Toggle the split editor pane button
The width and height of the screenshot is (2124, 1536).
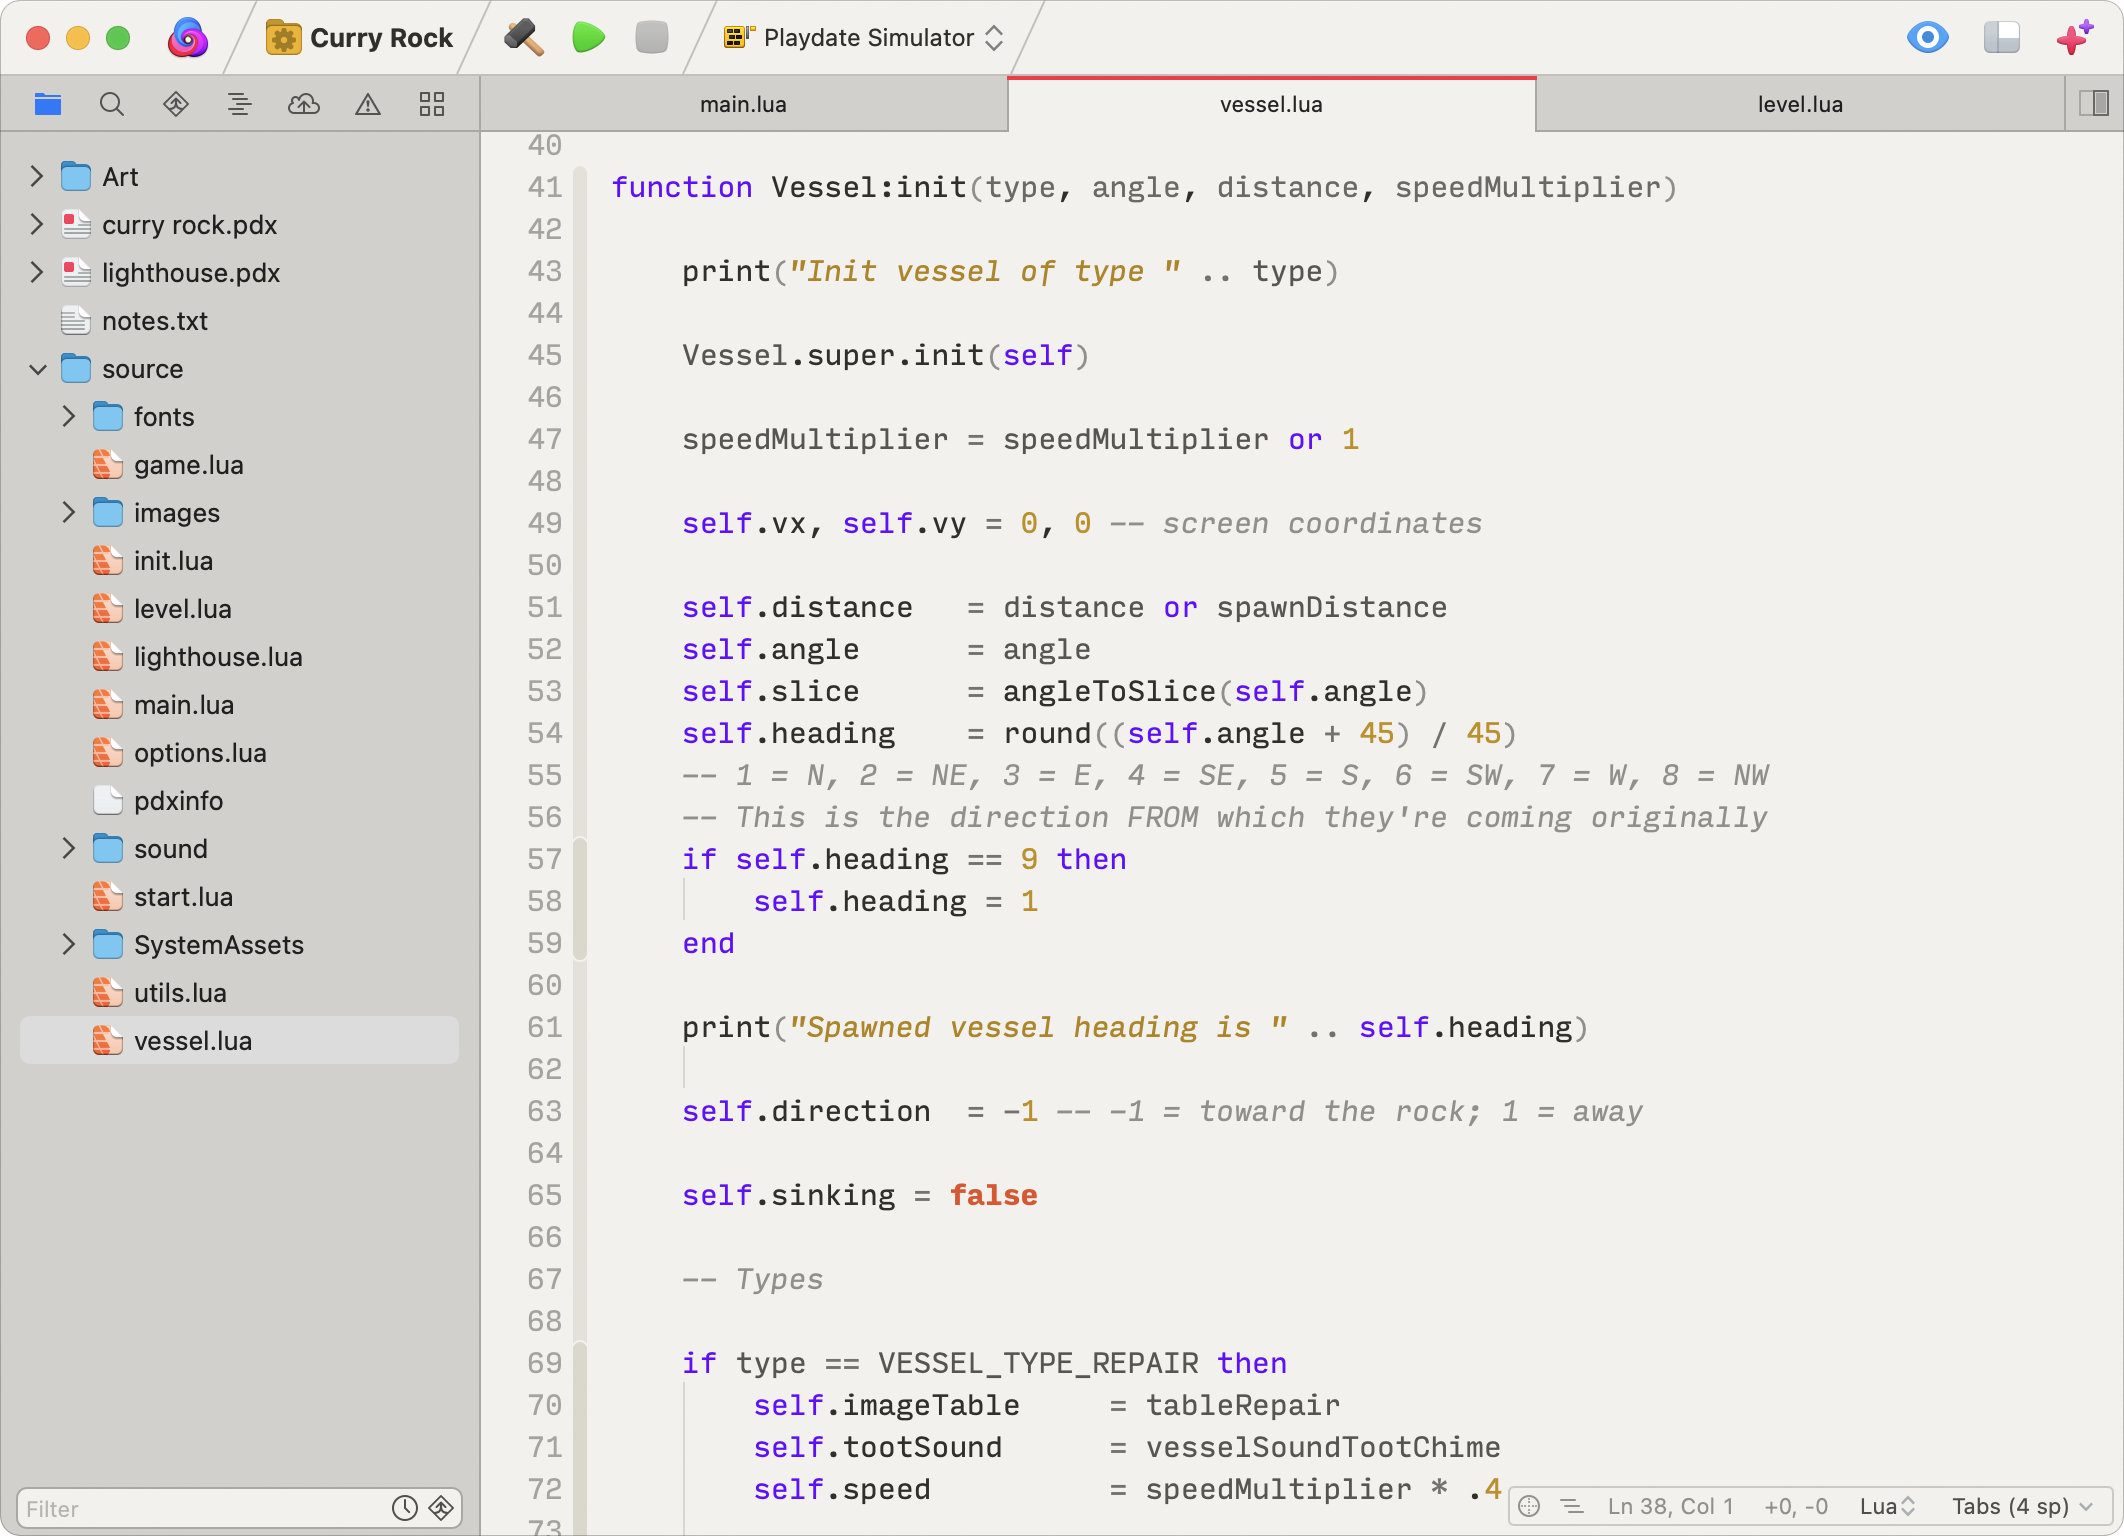point(2094,104)
